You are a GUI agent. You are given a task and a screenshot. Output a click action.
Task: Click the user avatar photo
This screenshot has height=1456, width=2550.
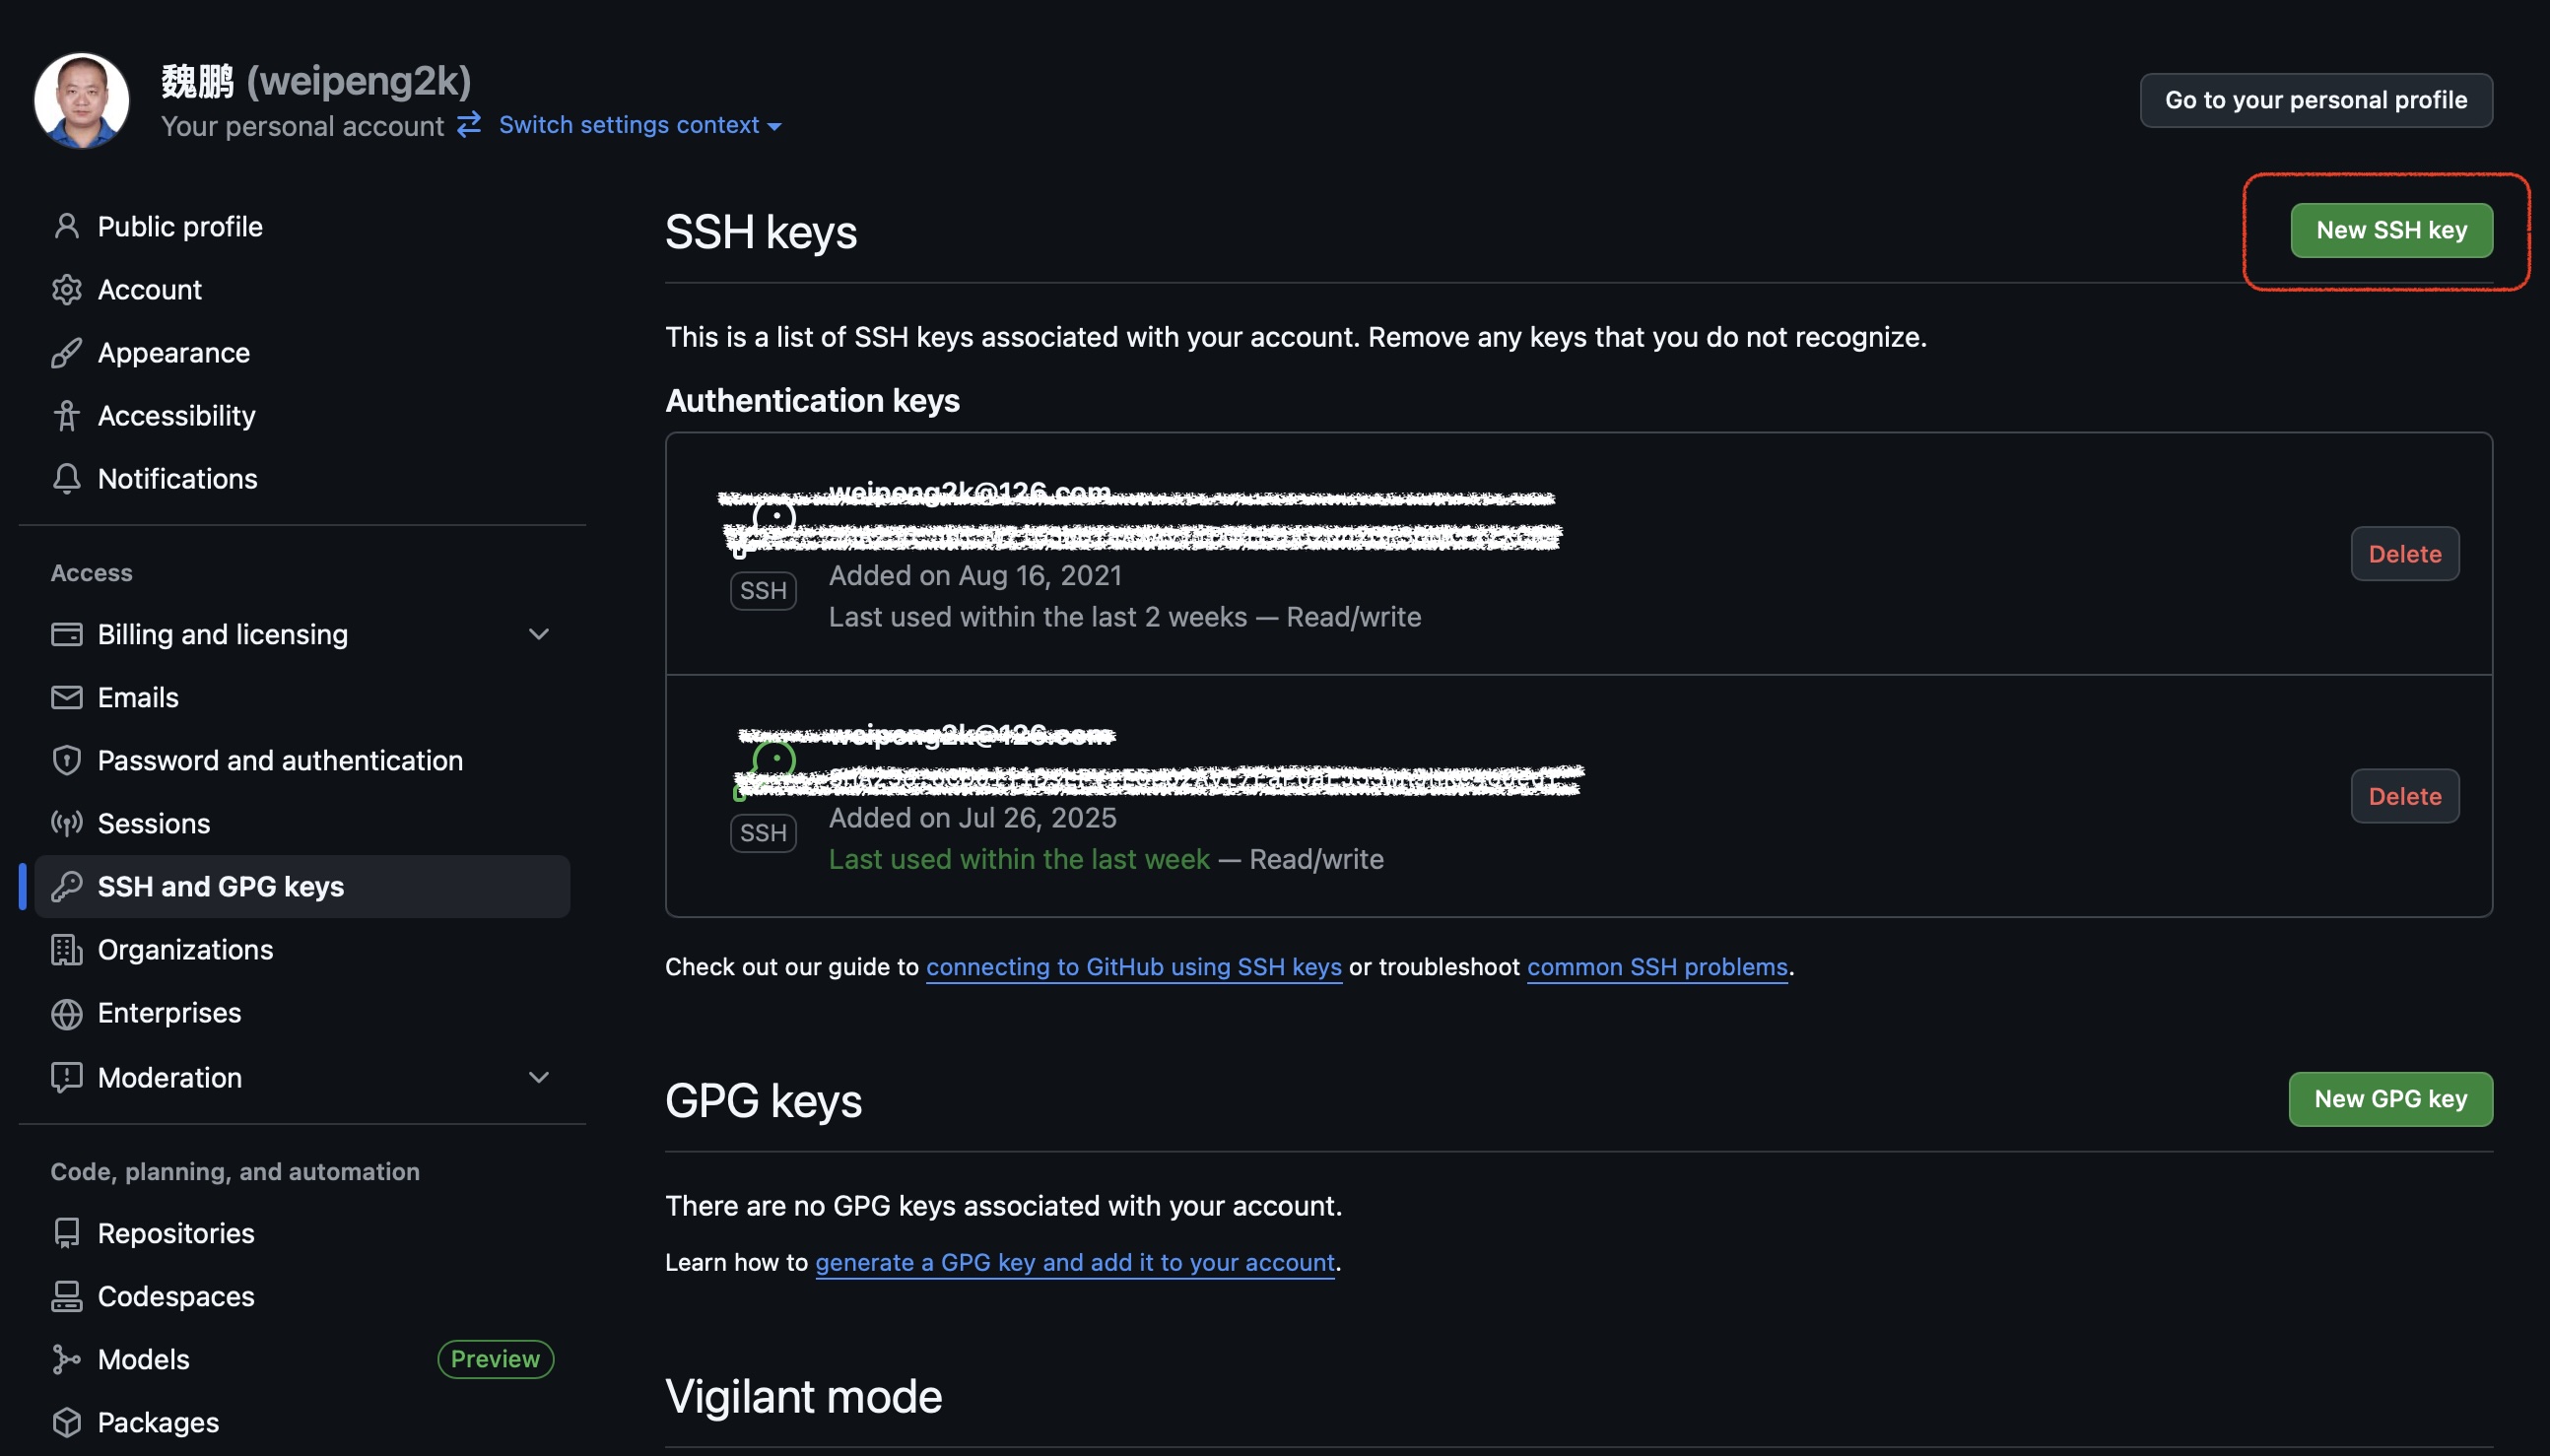coord(81,100)
